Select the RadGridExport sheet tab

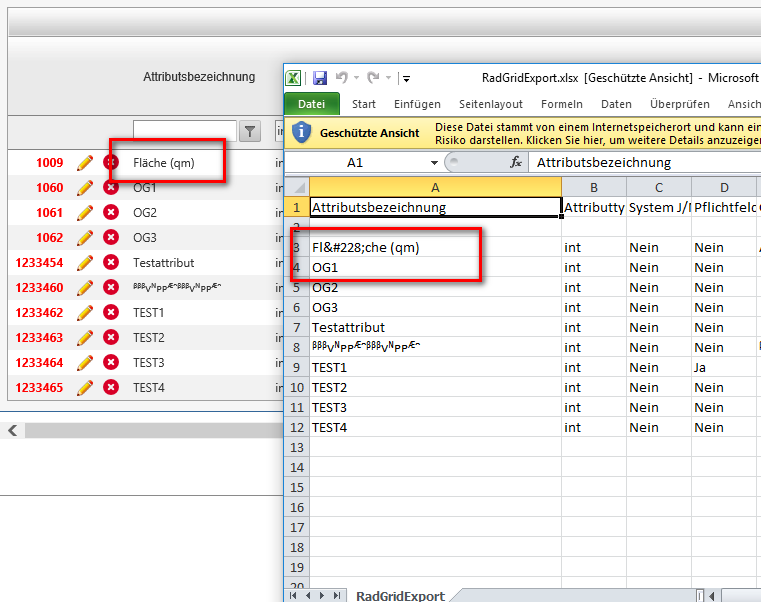[x=400, y=596]
